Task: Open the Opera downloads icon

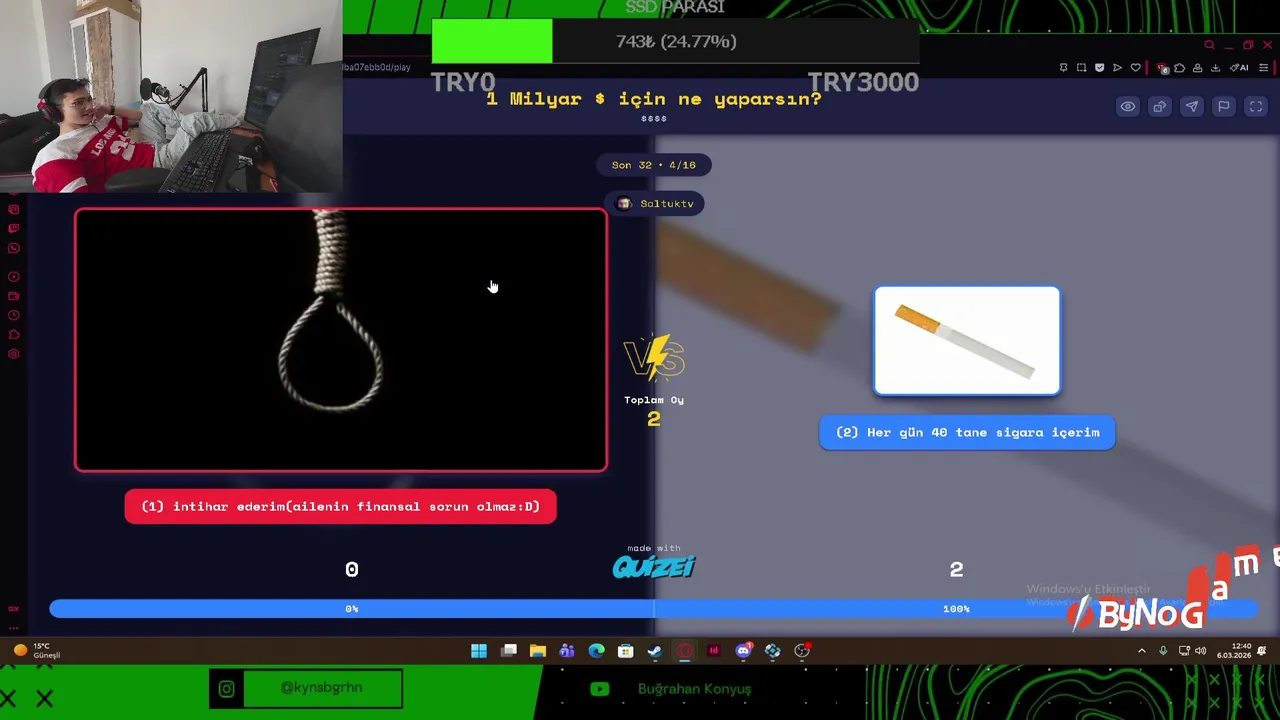Action: (1215, 68)
